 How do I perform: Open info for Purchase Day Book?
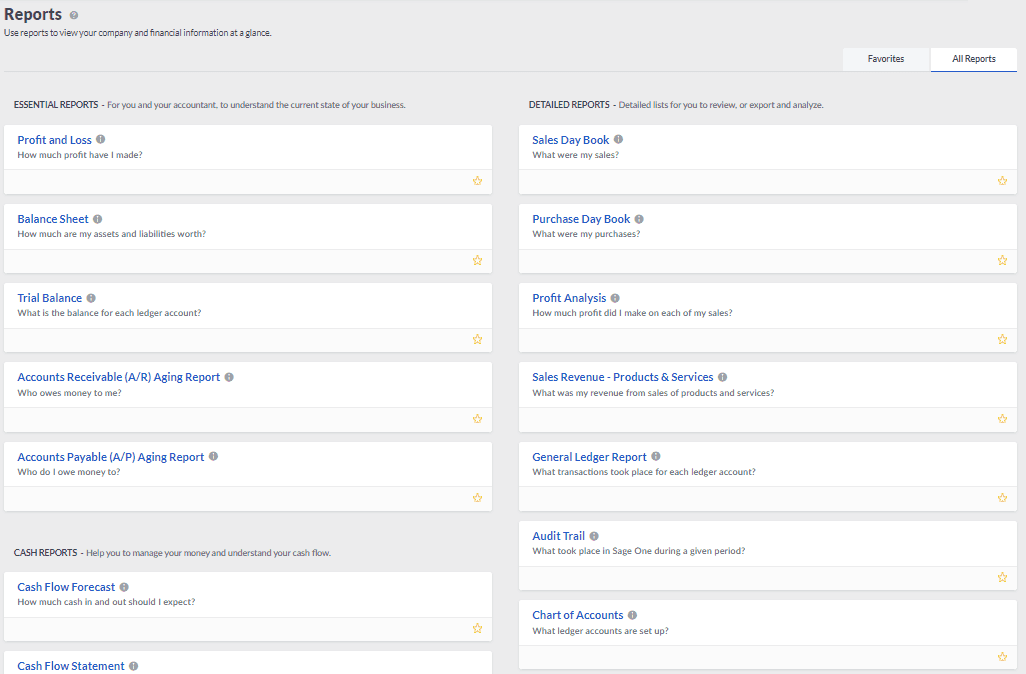[x=638, y=218]
